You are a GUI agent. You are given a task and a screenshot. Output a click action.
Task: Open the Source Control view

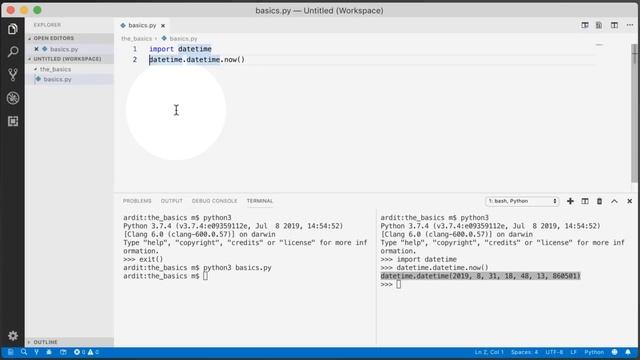click(13, 75)
